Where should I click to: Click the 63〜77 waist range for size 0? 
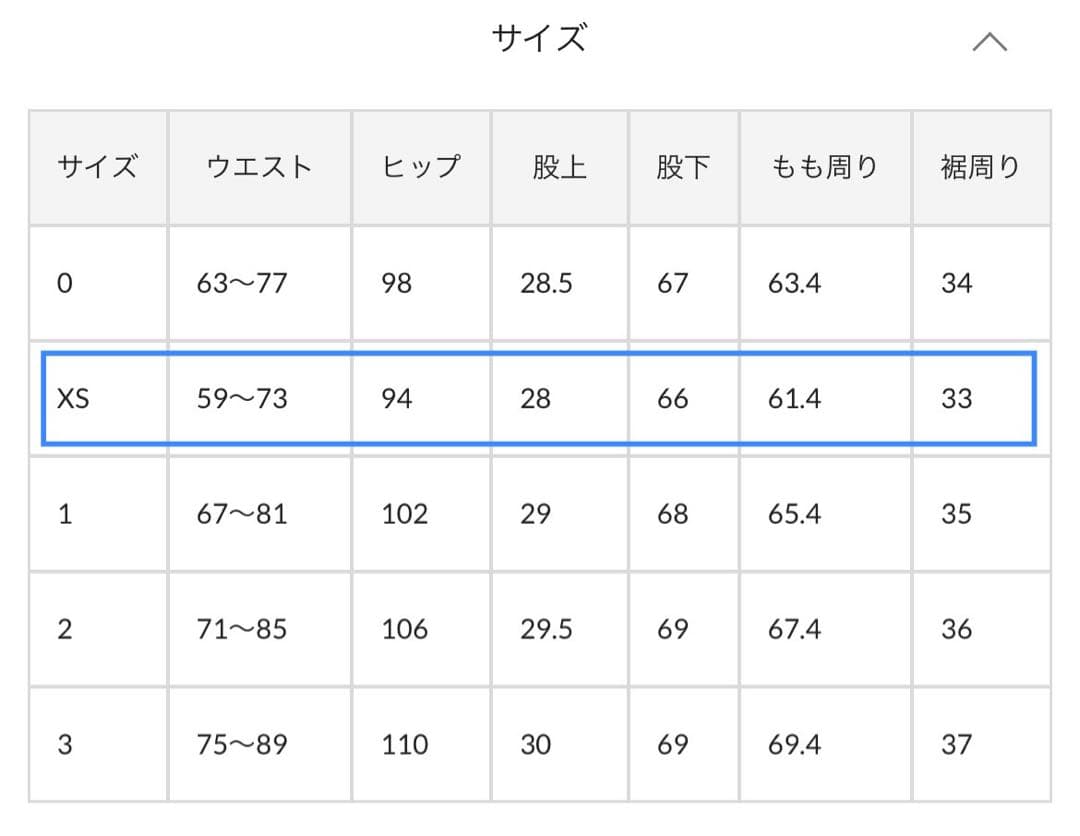(x=260, y=283)
